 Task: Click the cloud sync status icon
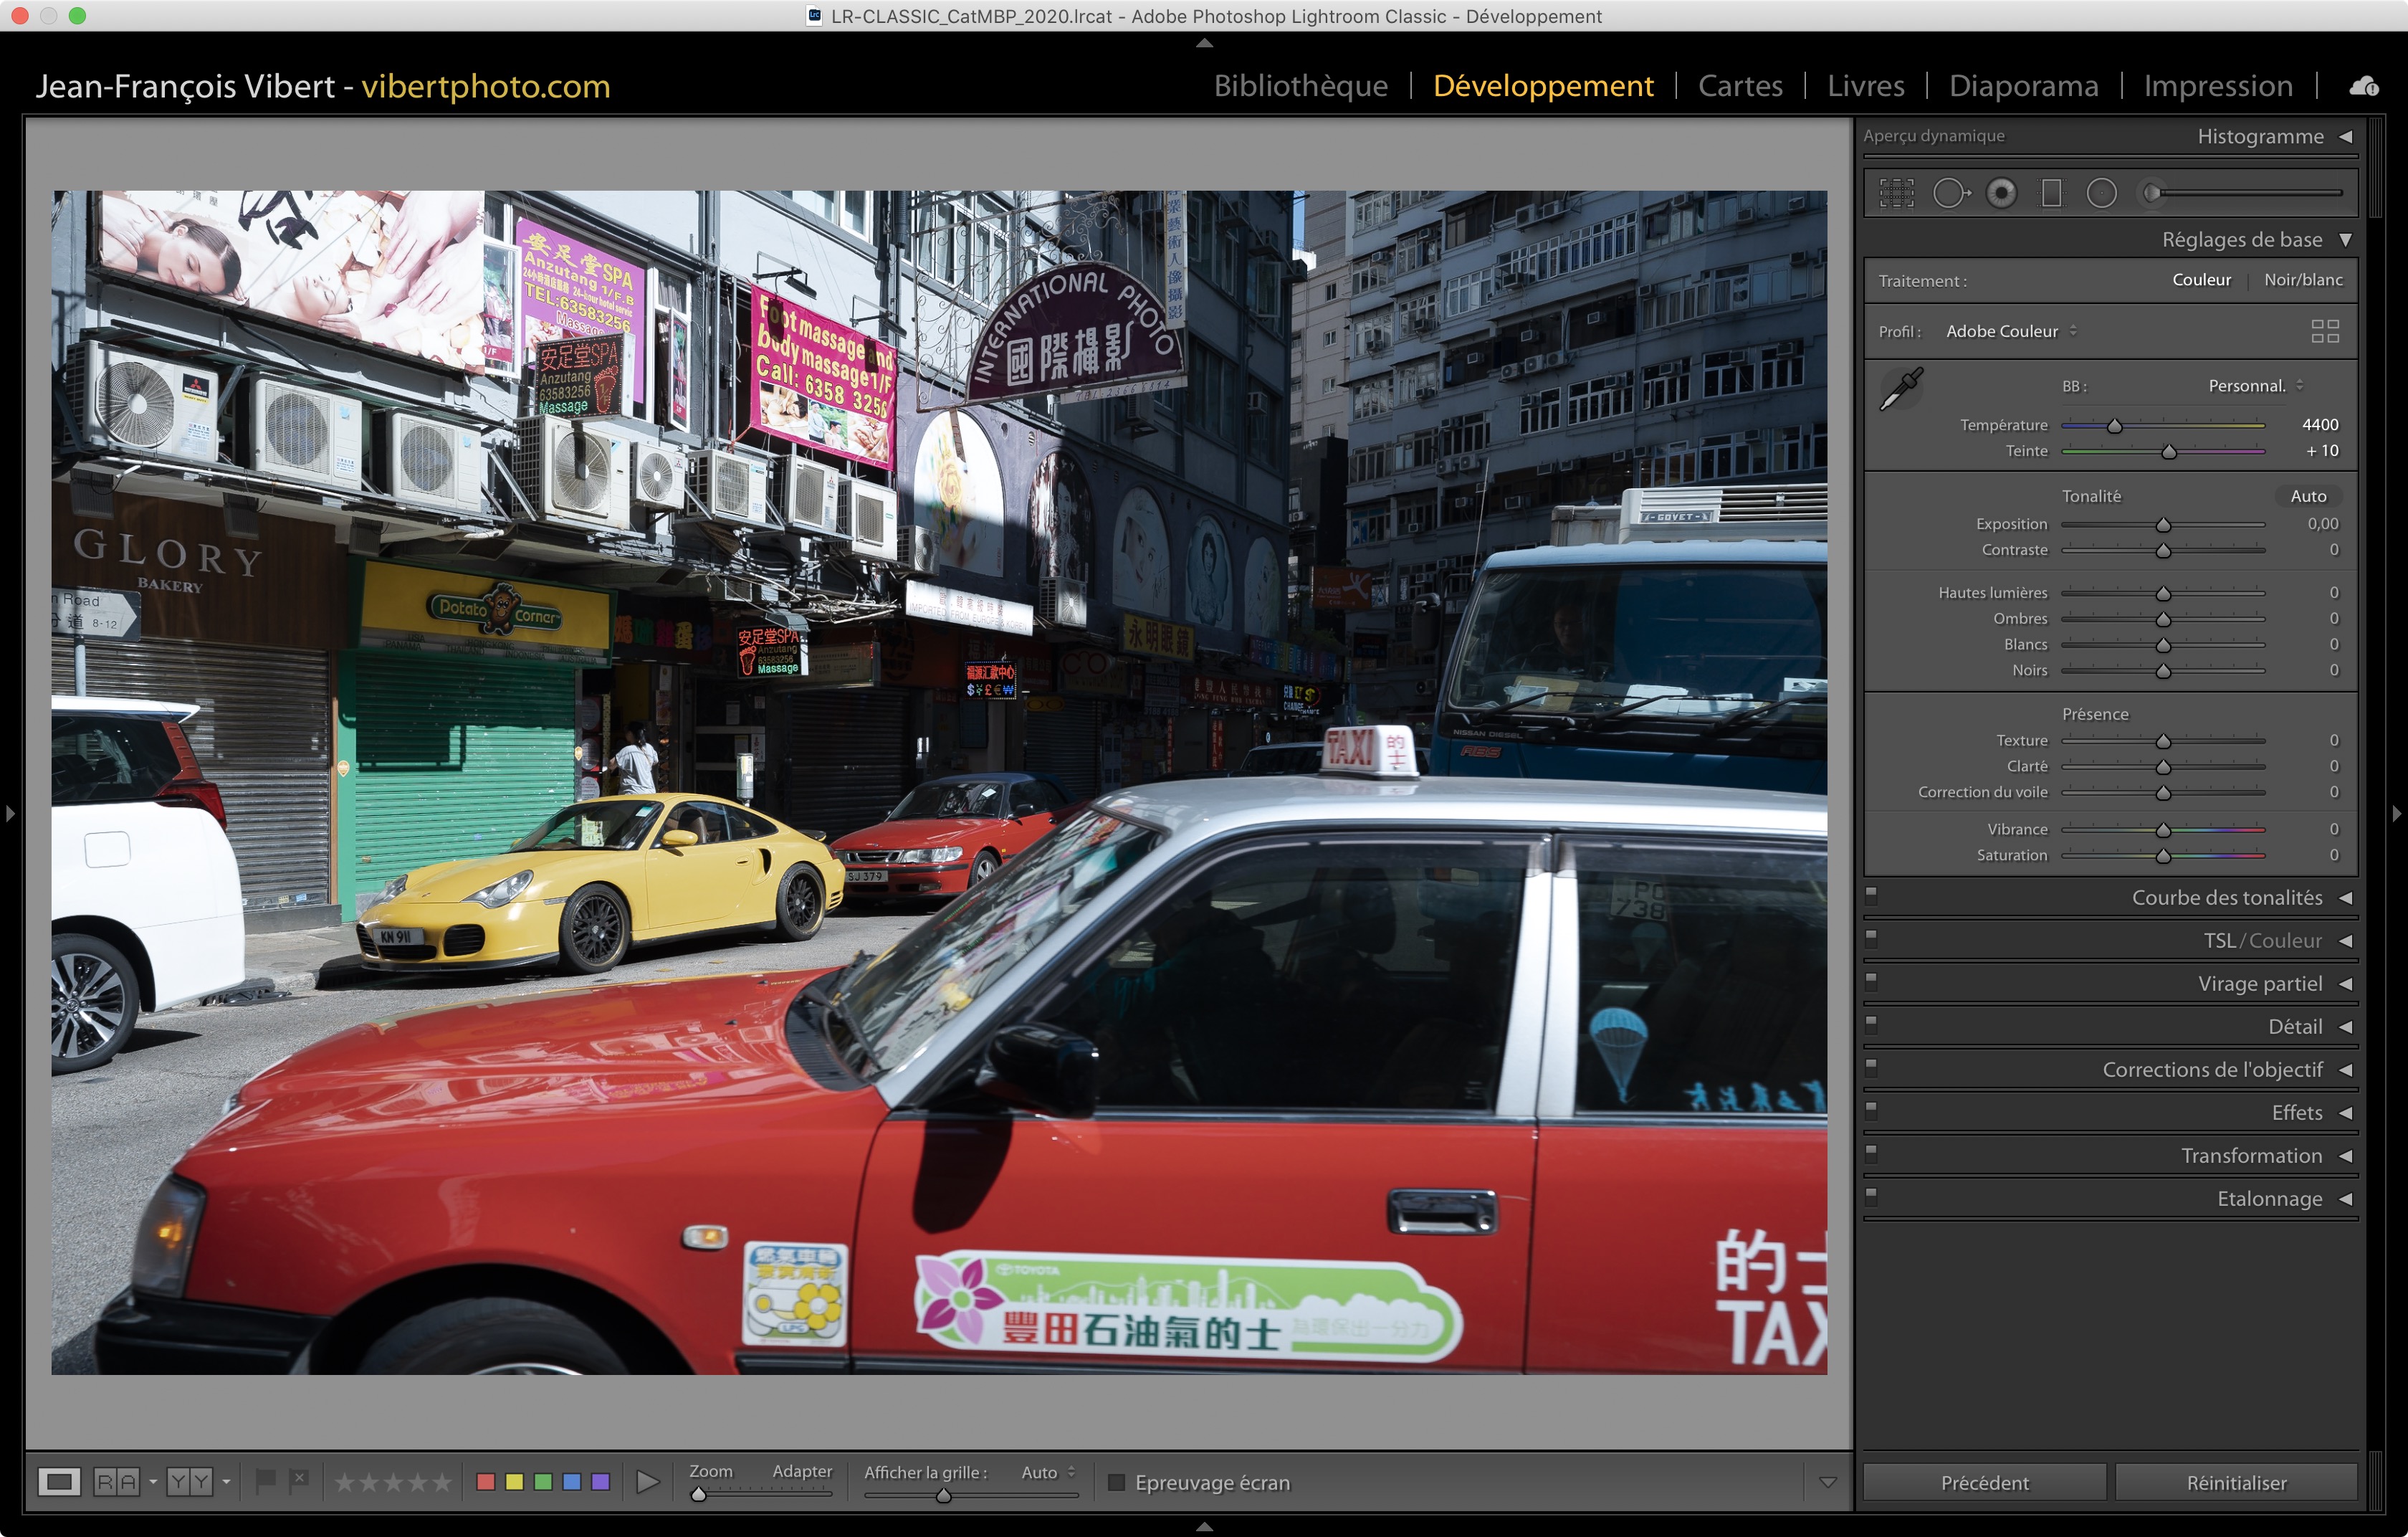(2364, 86)
